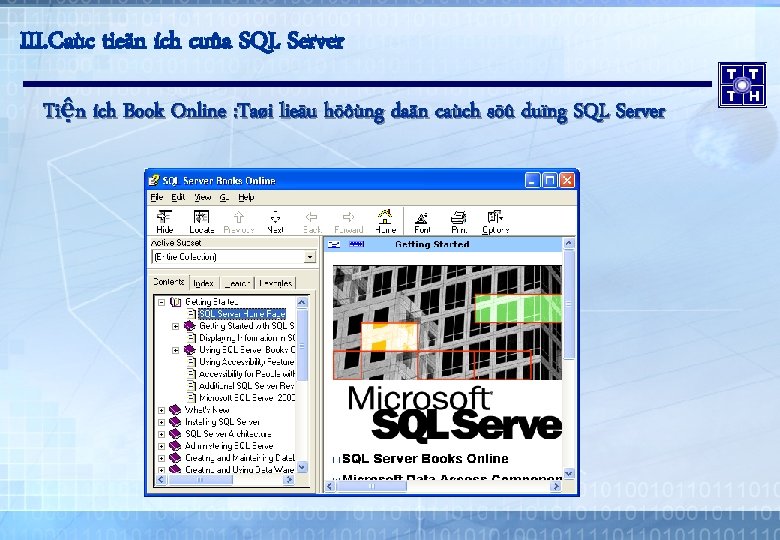Expand the Installing SQL Server node
This screenshot has width=780, height=540.
click(x=161, y=422)
